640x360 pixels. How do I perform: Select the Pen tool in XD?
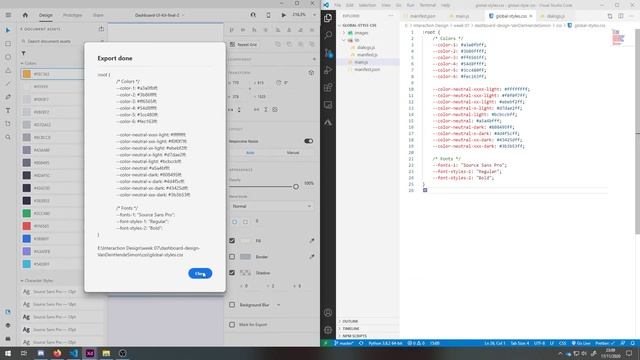coord(8,97)
